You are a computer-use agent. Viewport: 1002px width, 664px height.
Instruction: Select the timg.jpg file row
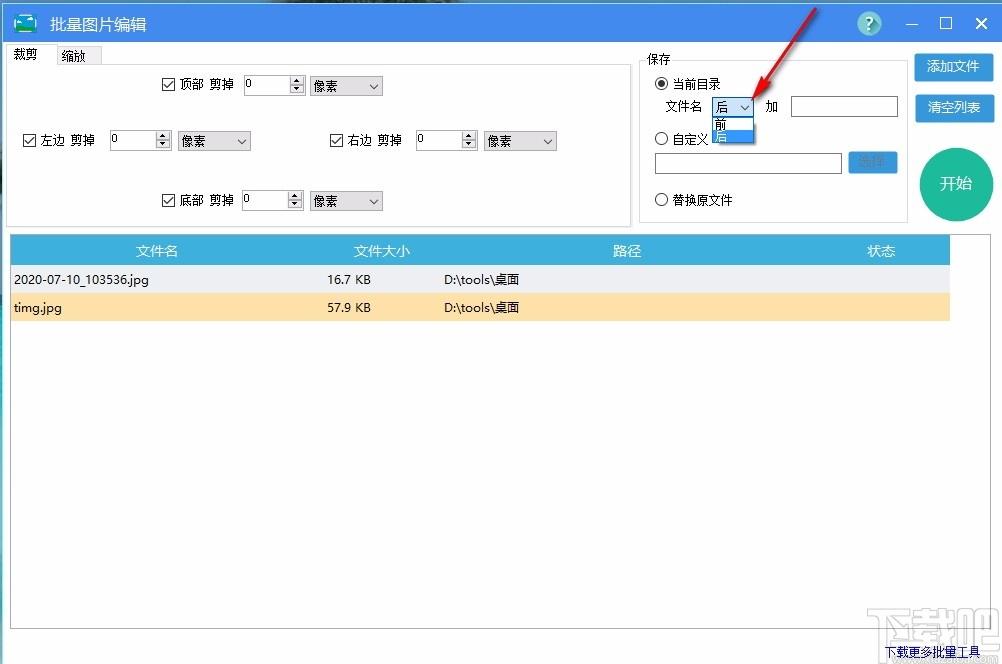click(480, 307)
